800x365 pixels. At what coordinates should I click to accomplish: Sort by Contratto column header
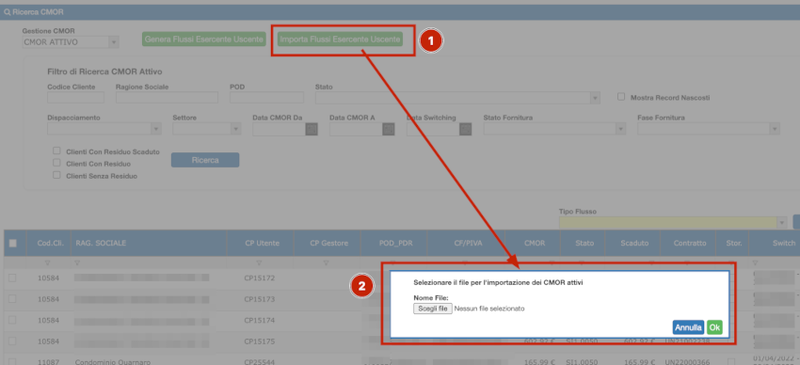(x=689, y=244)
